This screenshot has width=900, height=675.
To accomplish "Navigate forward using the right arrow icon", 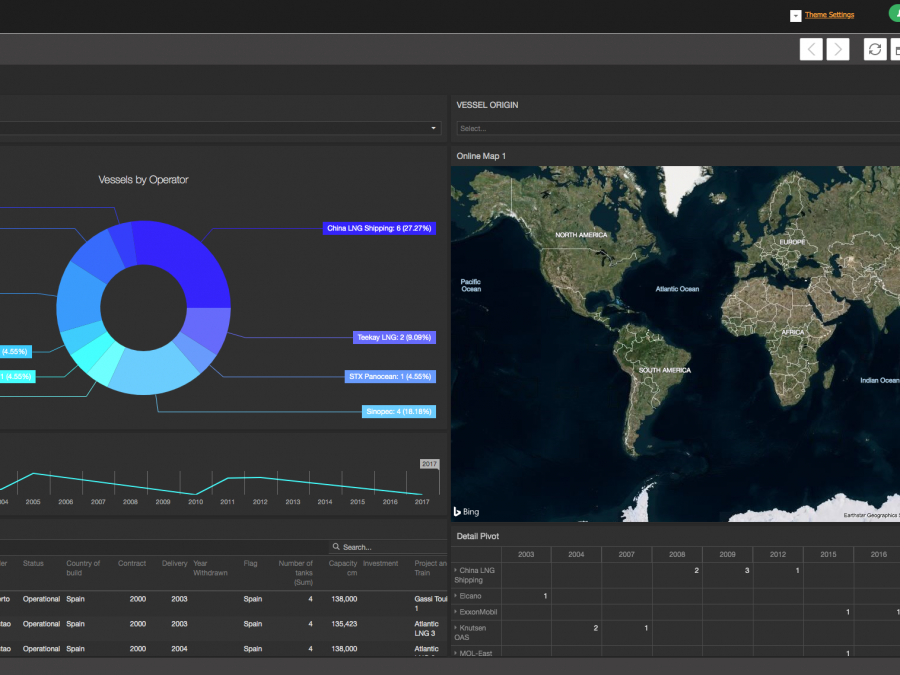I will 838,48.
